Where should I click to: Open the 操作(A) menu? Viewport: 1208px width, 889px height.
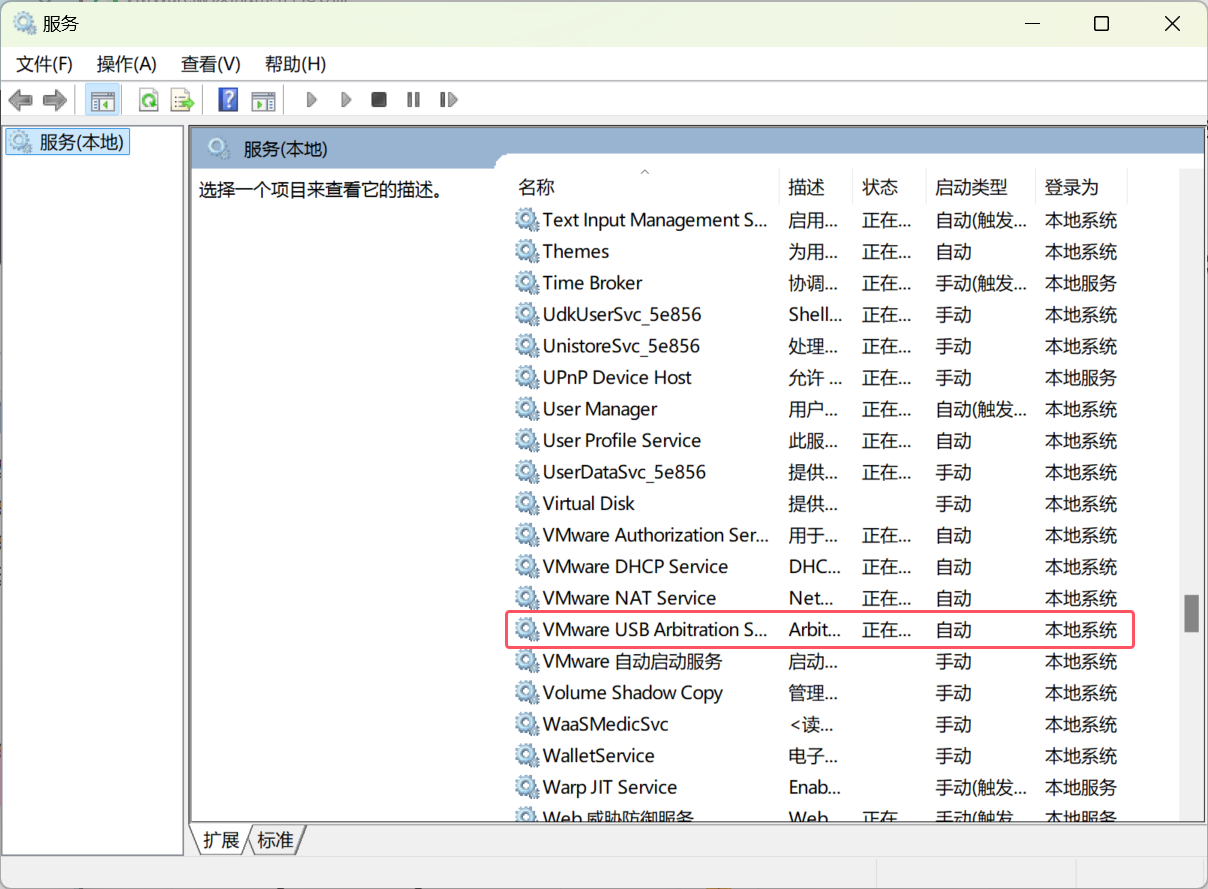tap(127, 64)
